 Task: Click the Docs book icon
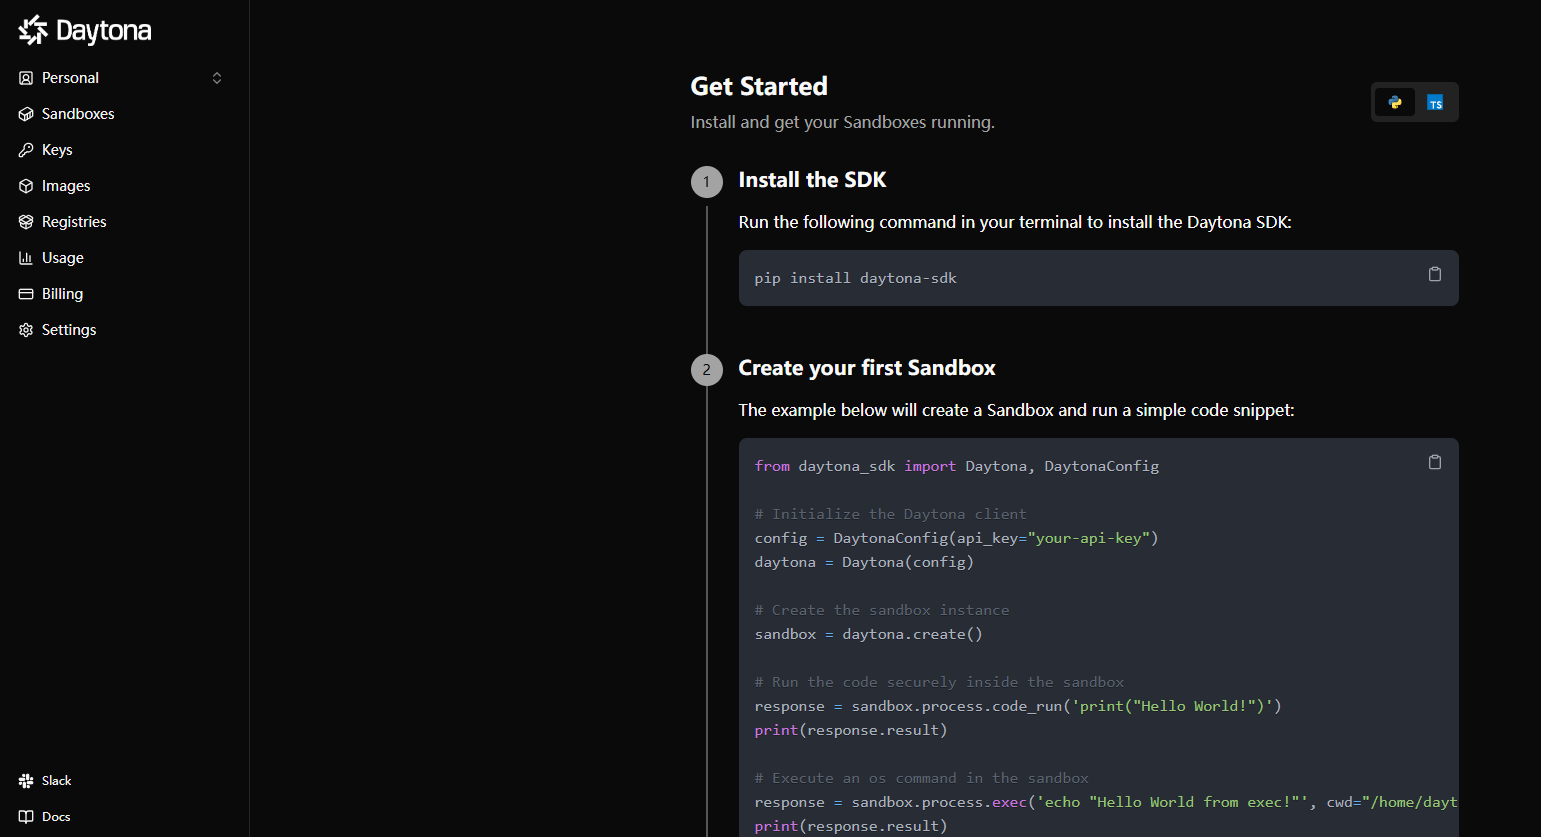point(26,817)
